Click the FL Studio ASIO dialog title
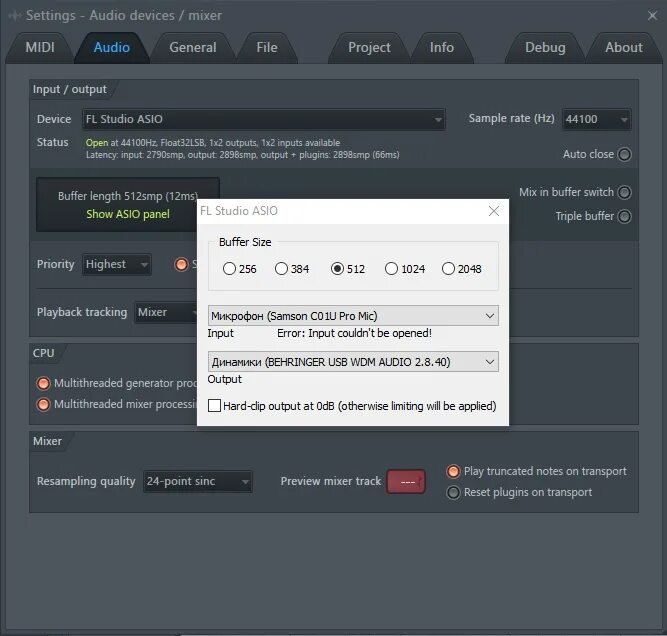Viewport: 667px width, 636px height. [x=239, y=211]
